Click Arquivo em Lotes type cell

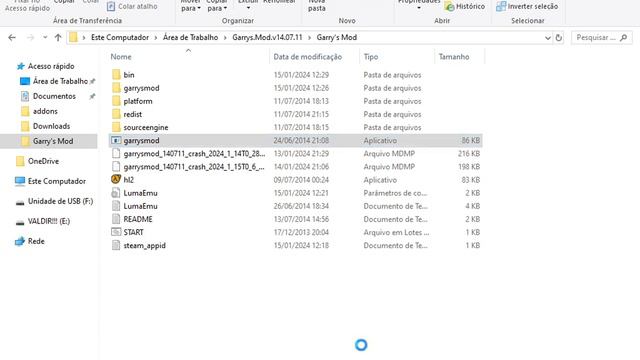pos(396,232)
